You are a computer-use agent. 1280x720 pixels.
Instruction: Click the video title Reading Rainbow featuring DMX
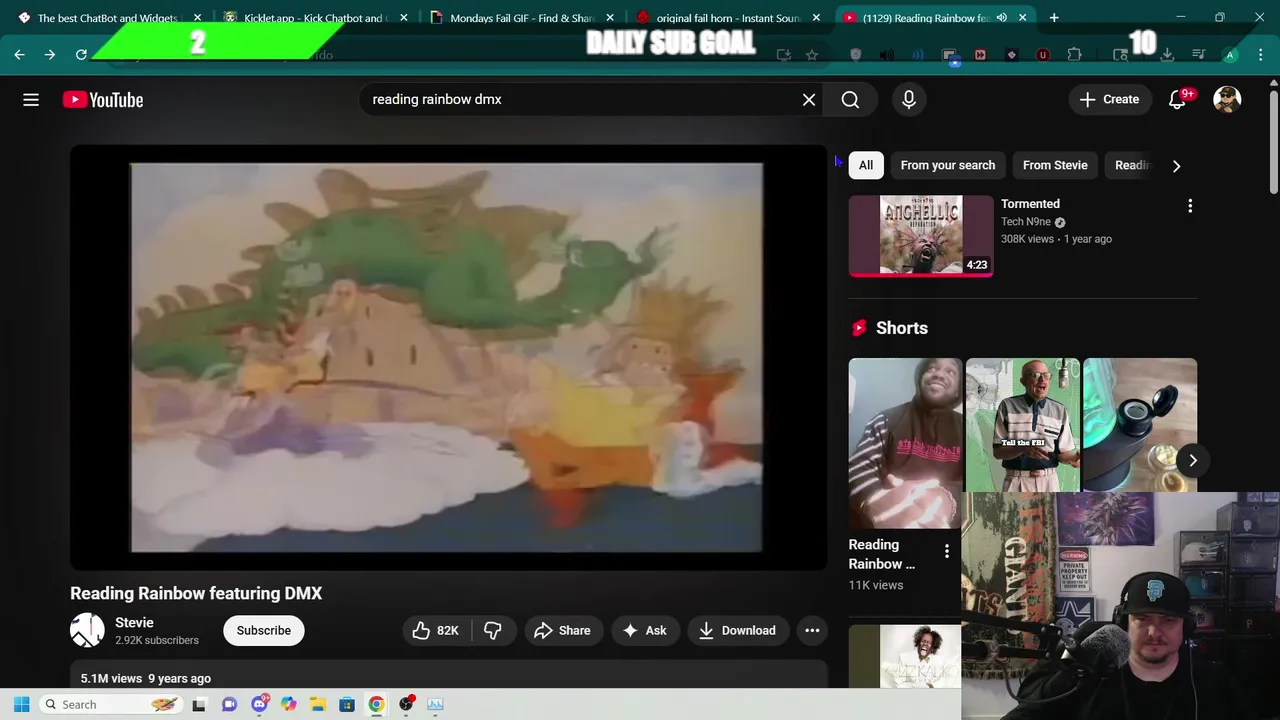tap(196, 593)
